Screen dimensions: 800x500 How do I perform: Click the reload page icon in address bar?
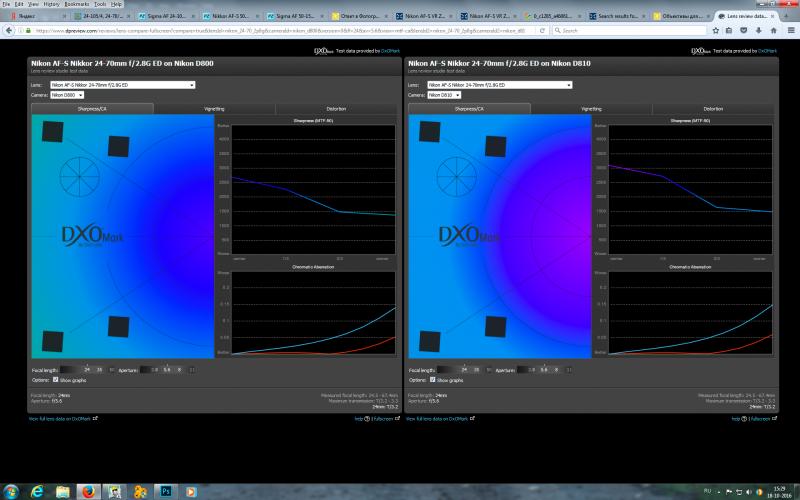click(542, 31)
